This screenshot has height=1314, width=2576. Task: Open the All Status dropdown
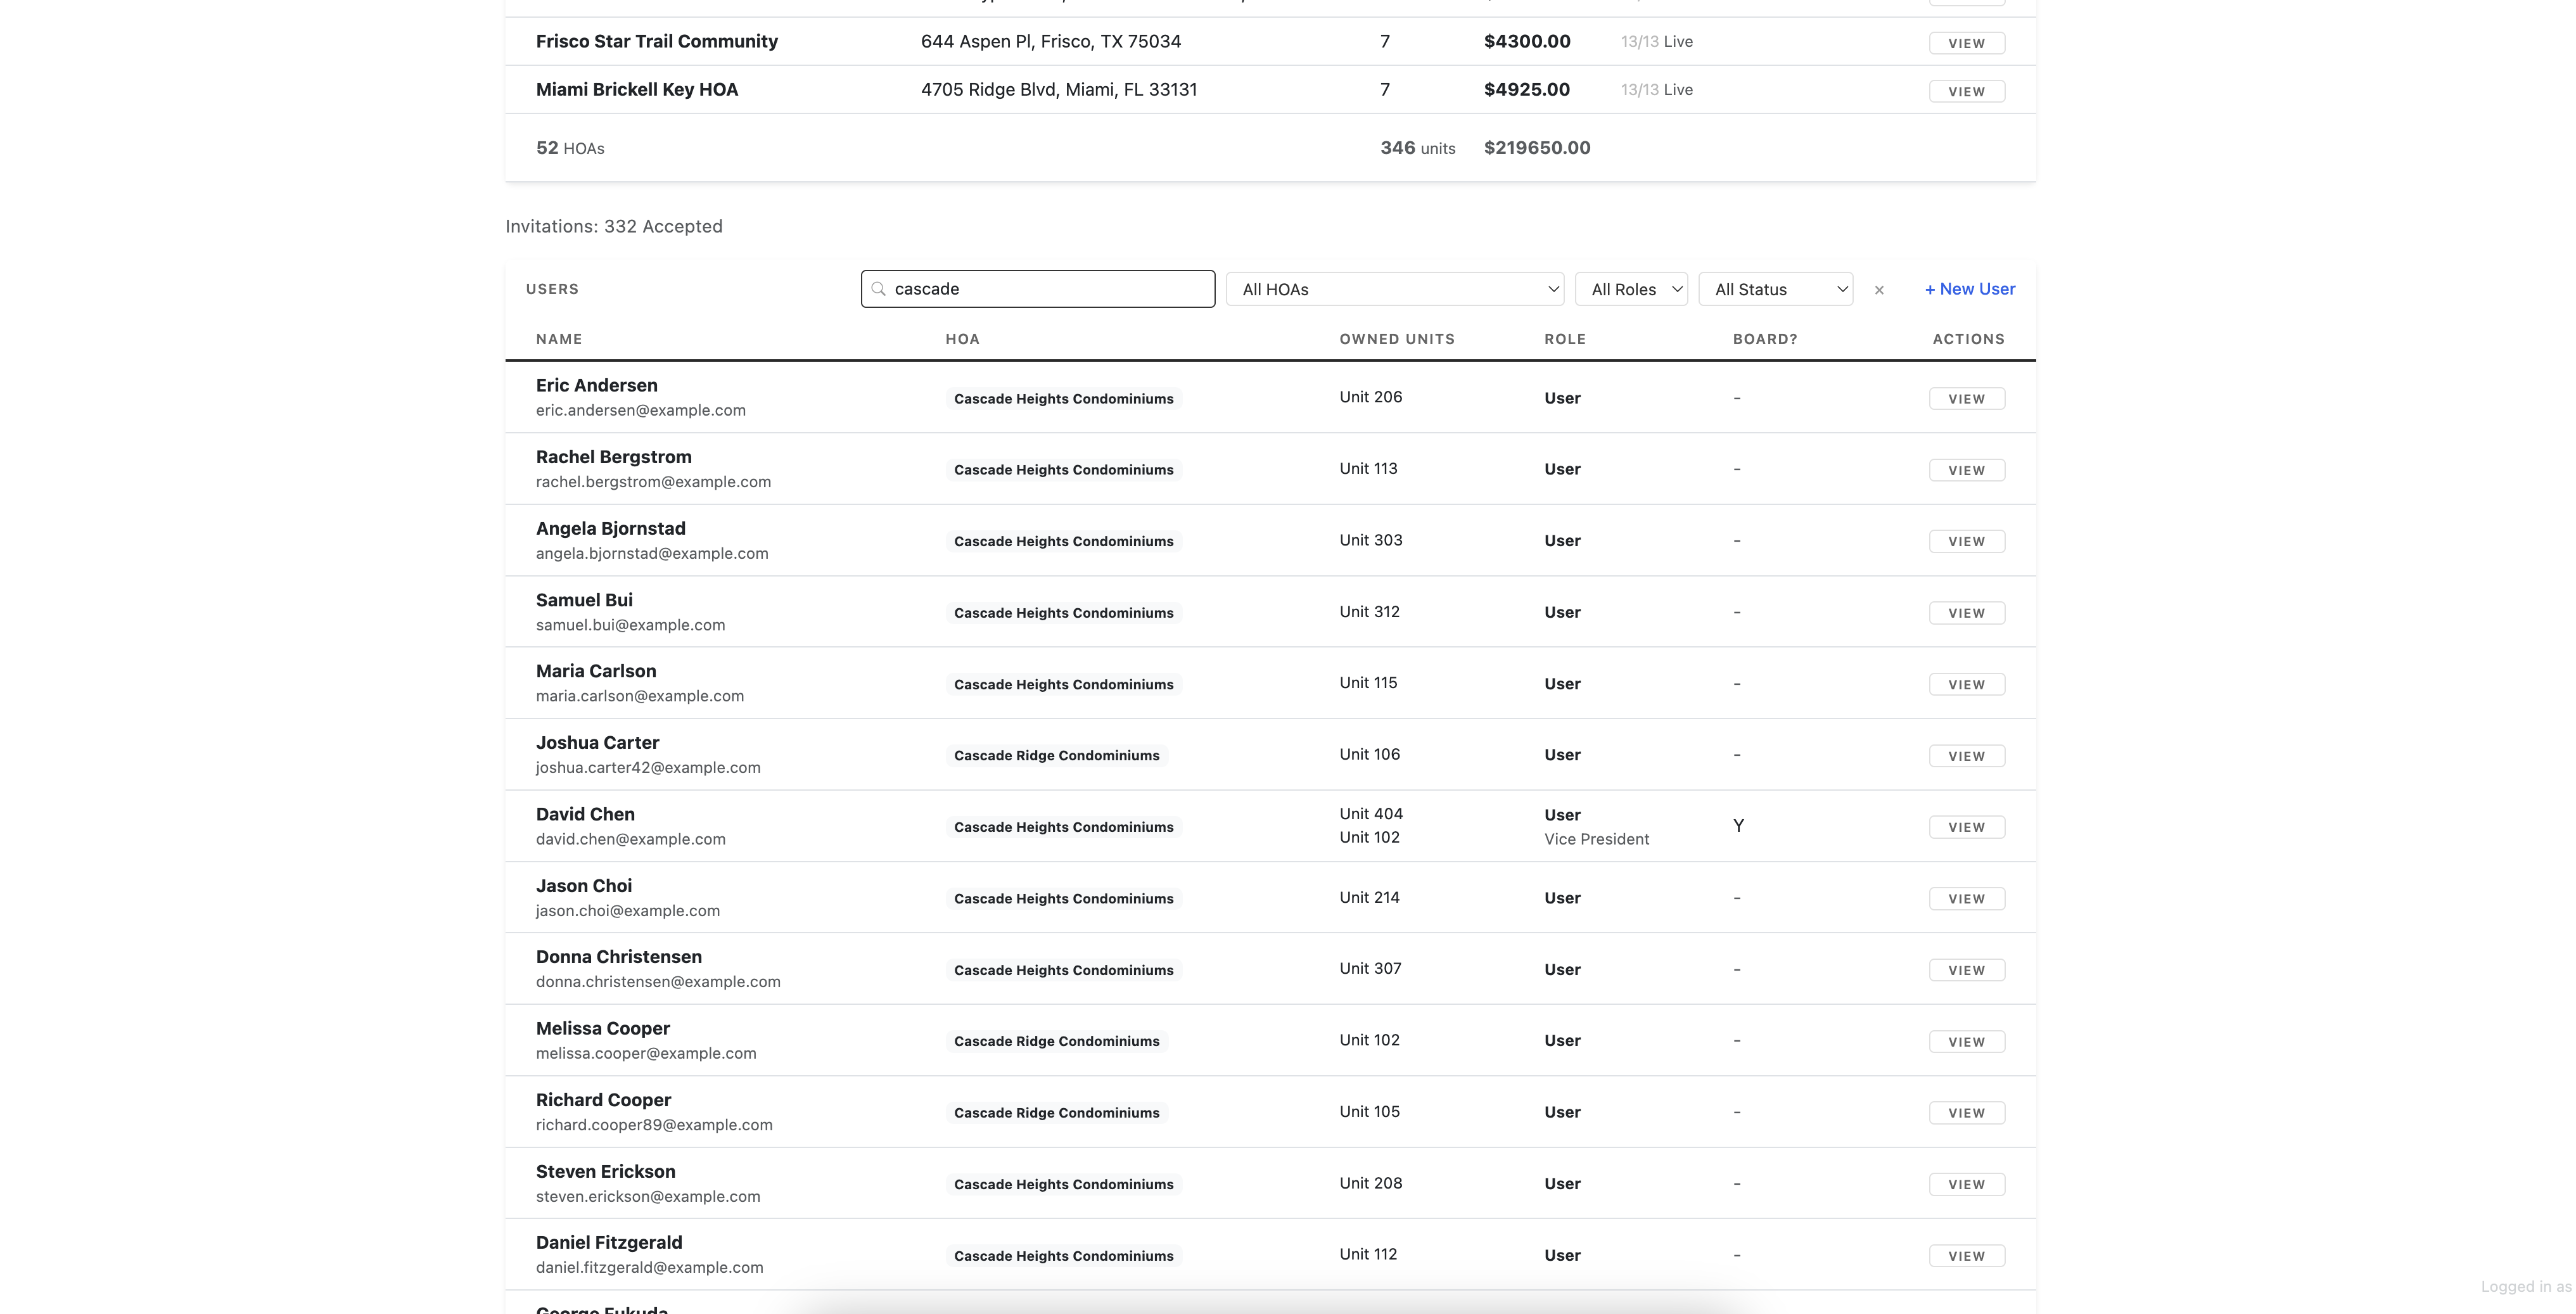[x=1776, y=289]
